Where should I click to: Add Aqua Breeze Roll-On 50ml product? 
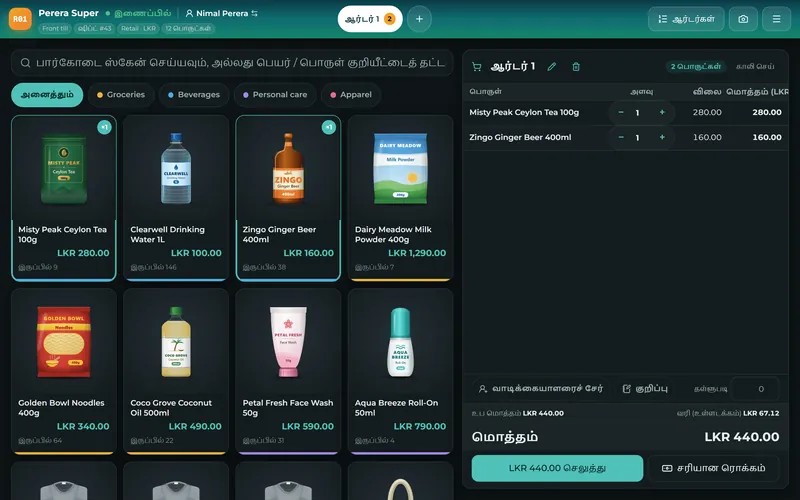pos(401,371)
